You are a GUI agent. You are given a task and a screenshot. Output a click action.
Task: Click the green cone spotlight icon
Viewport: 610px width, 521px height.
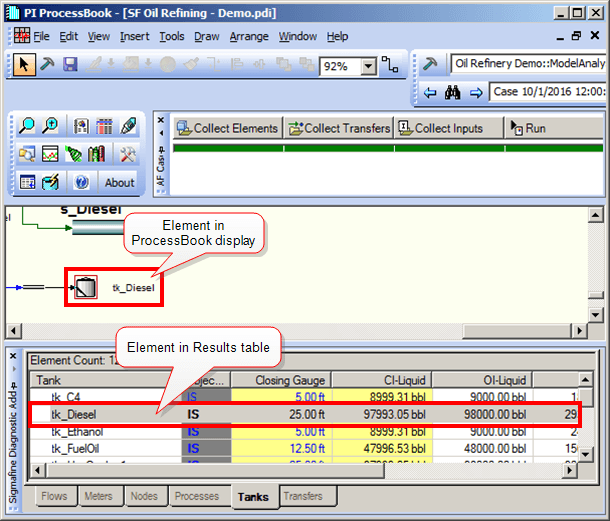74,154
